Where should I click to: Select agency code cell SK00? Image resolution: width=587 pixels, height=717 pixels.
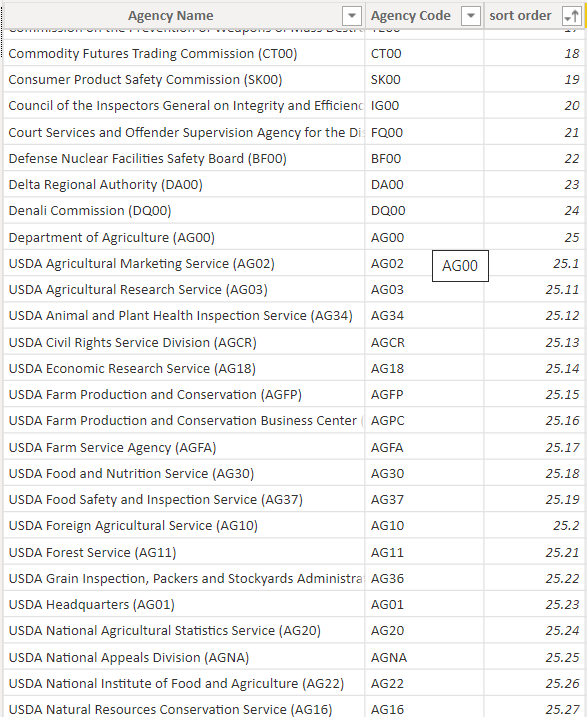tap(424, 80)
